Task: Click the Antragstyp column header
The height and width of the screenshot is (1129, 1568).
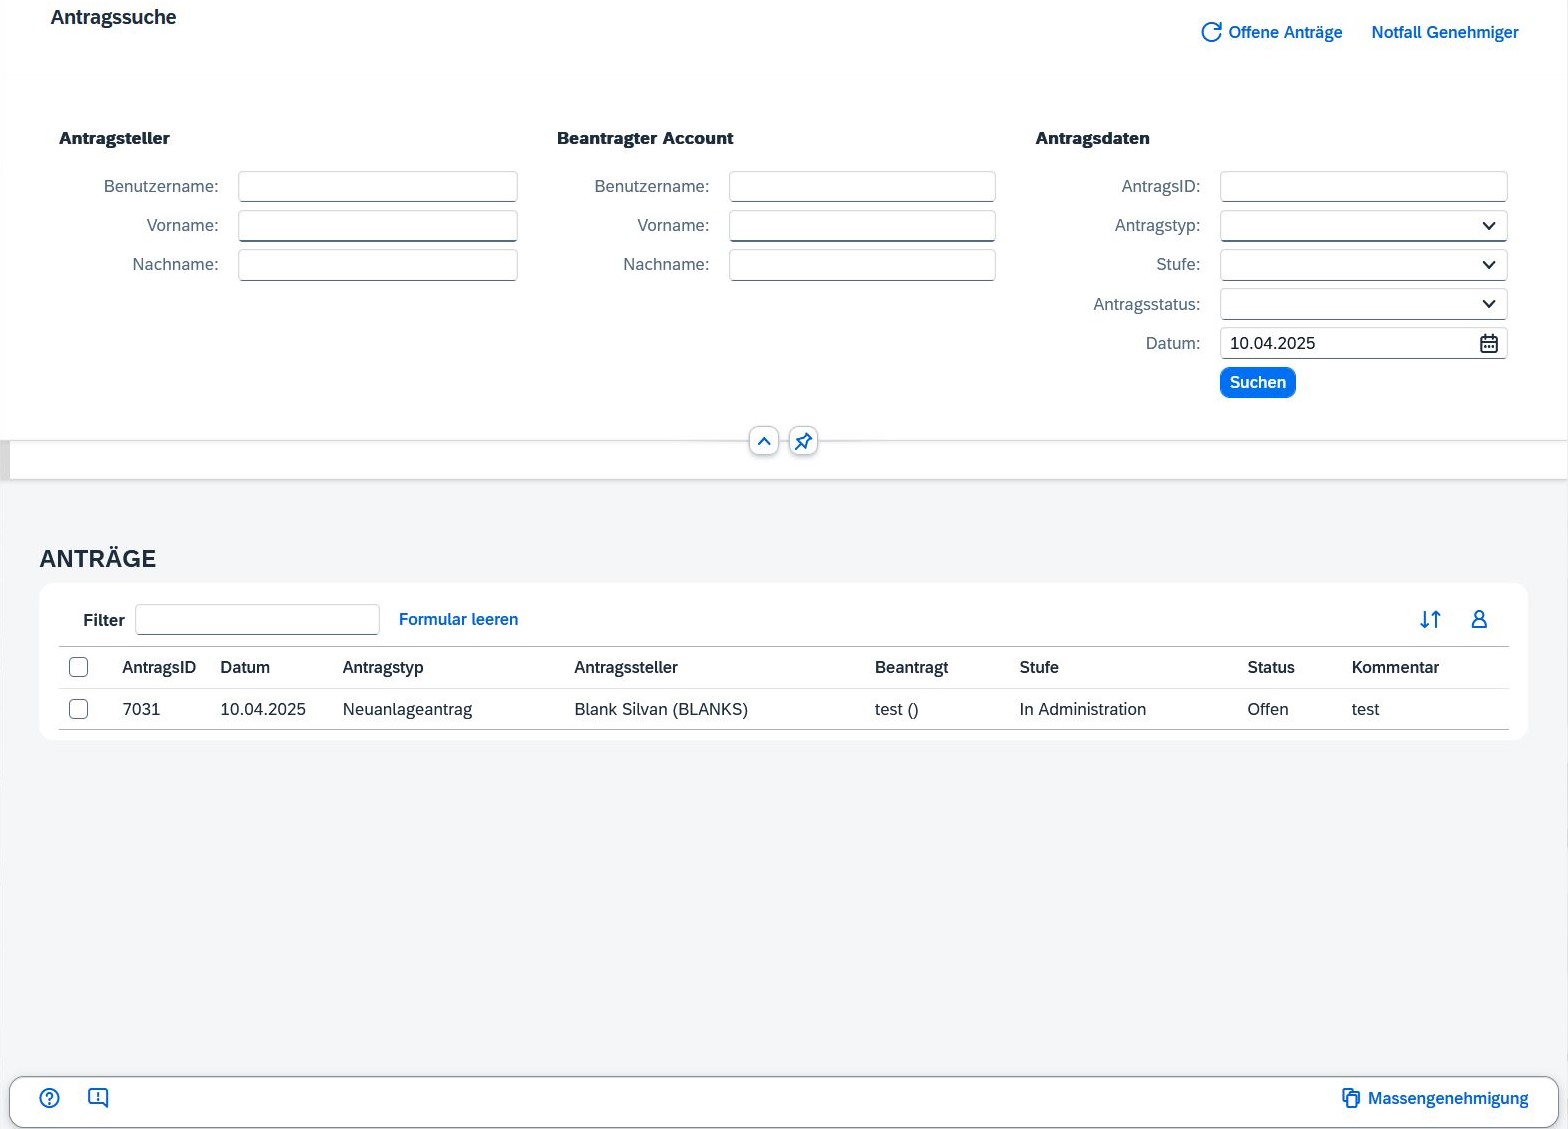Action: (383, 667)
